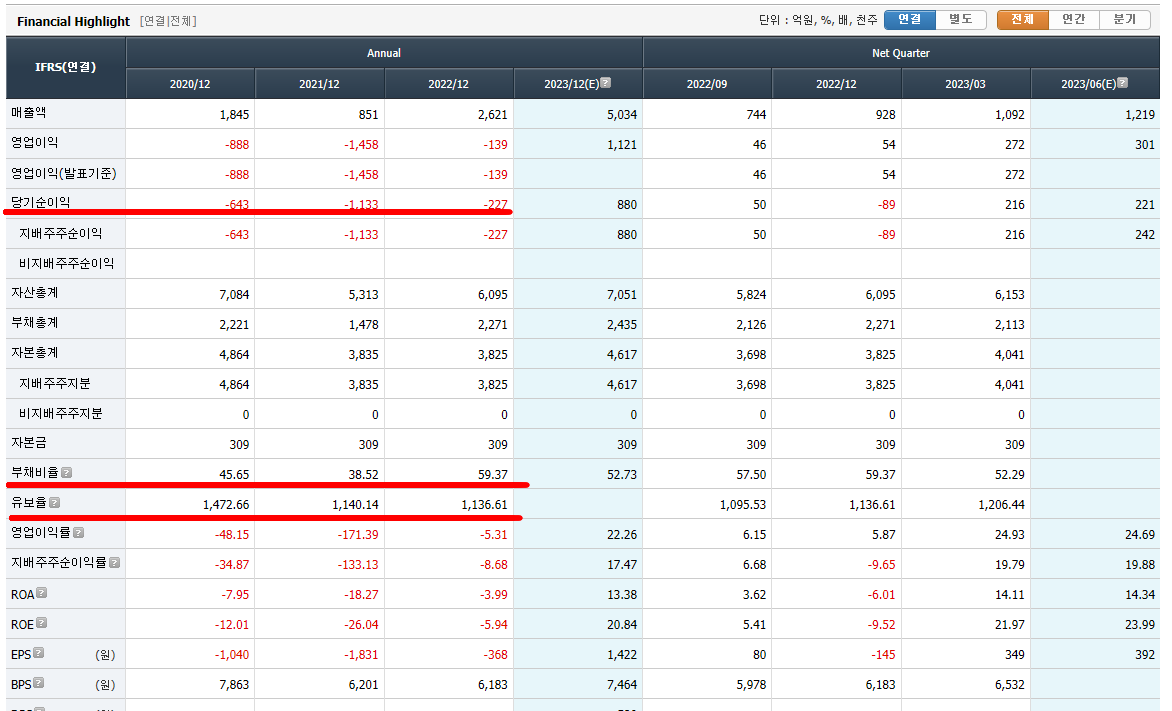
Task: Click 매출액 value 851 for 2021/12
Action: 368,114
